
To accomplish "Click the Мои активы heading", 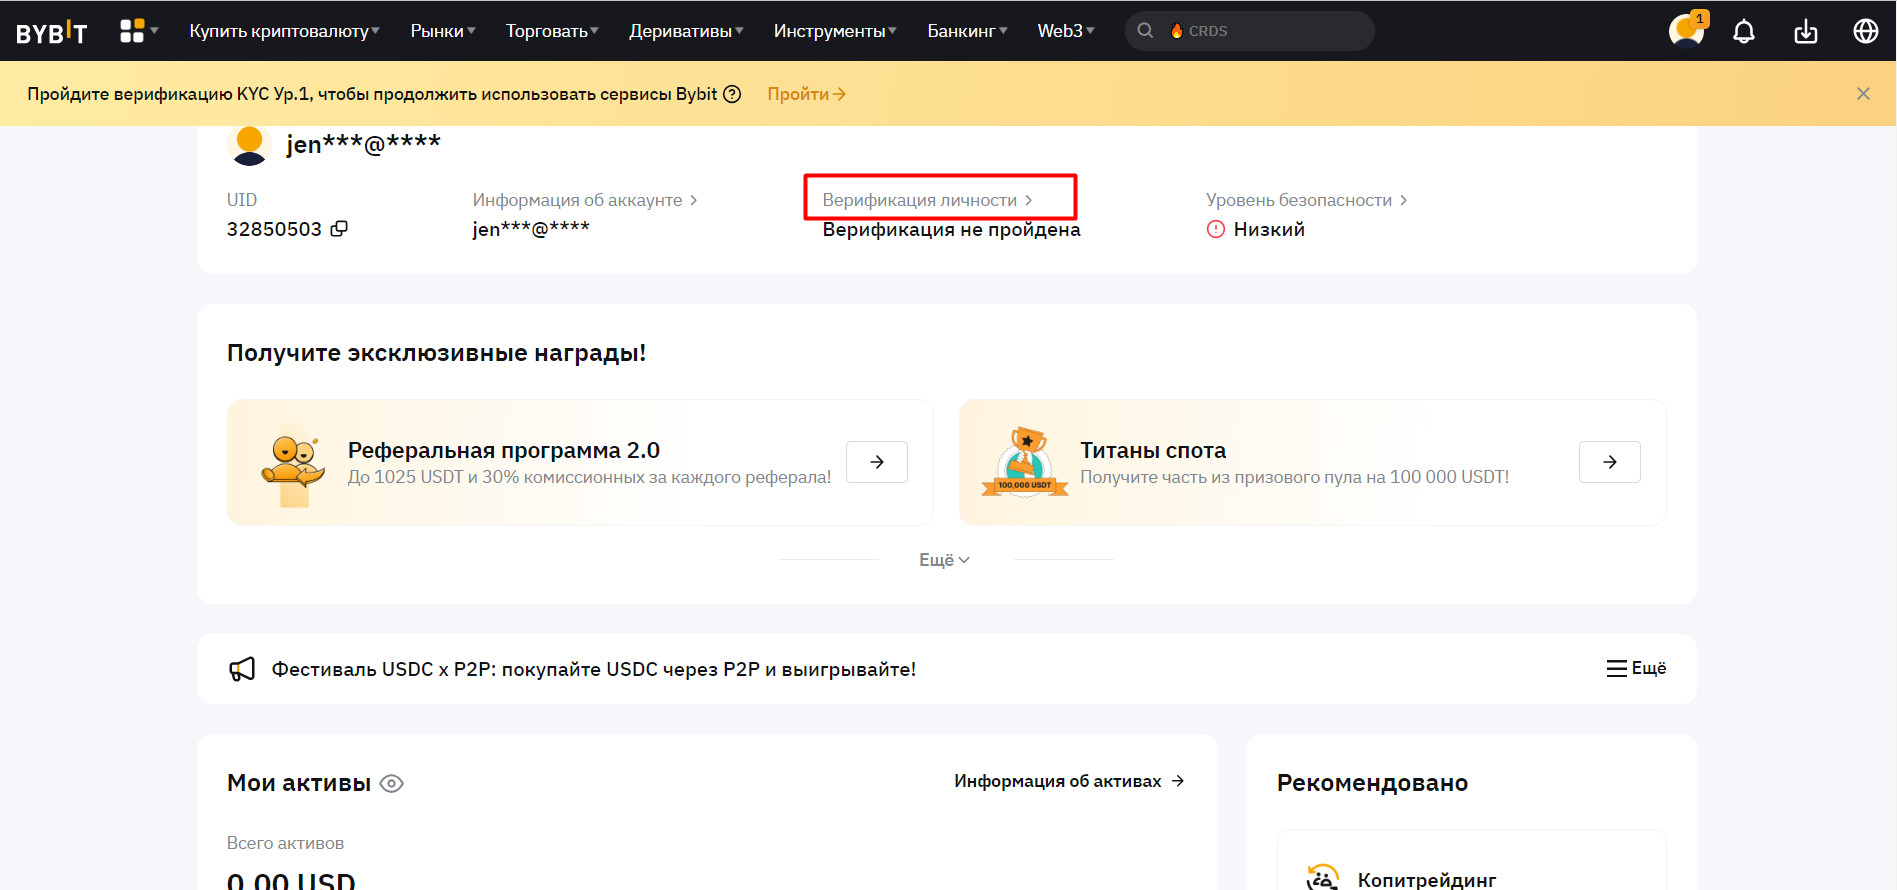I will click(299, 783).
